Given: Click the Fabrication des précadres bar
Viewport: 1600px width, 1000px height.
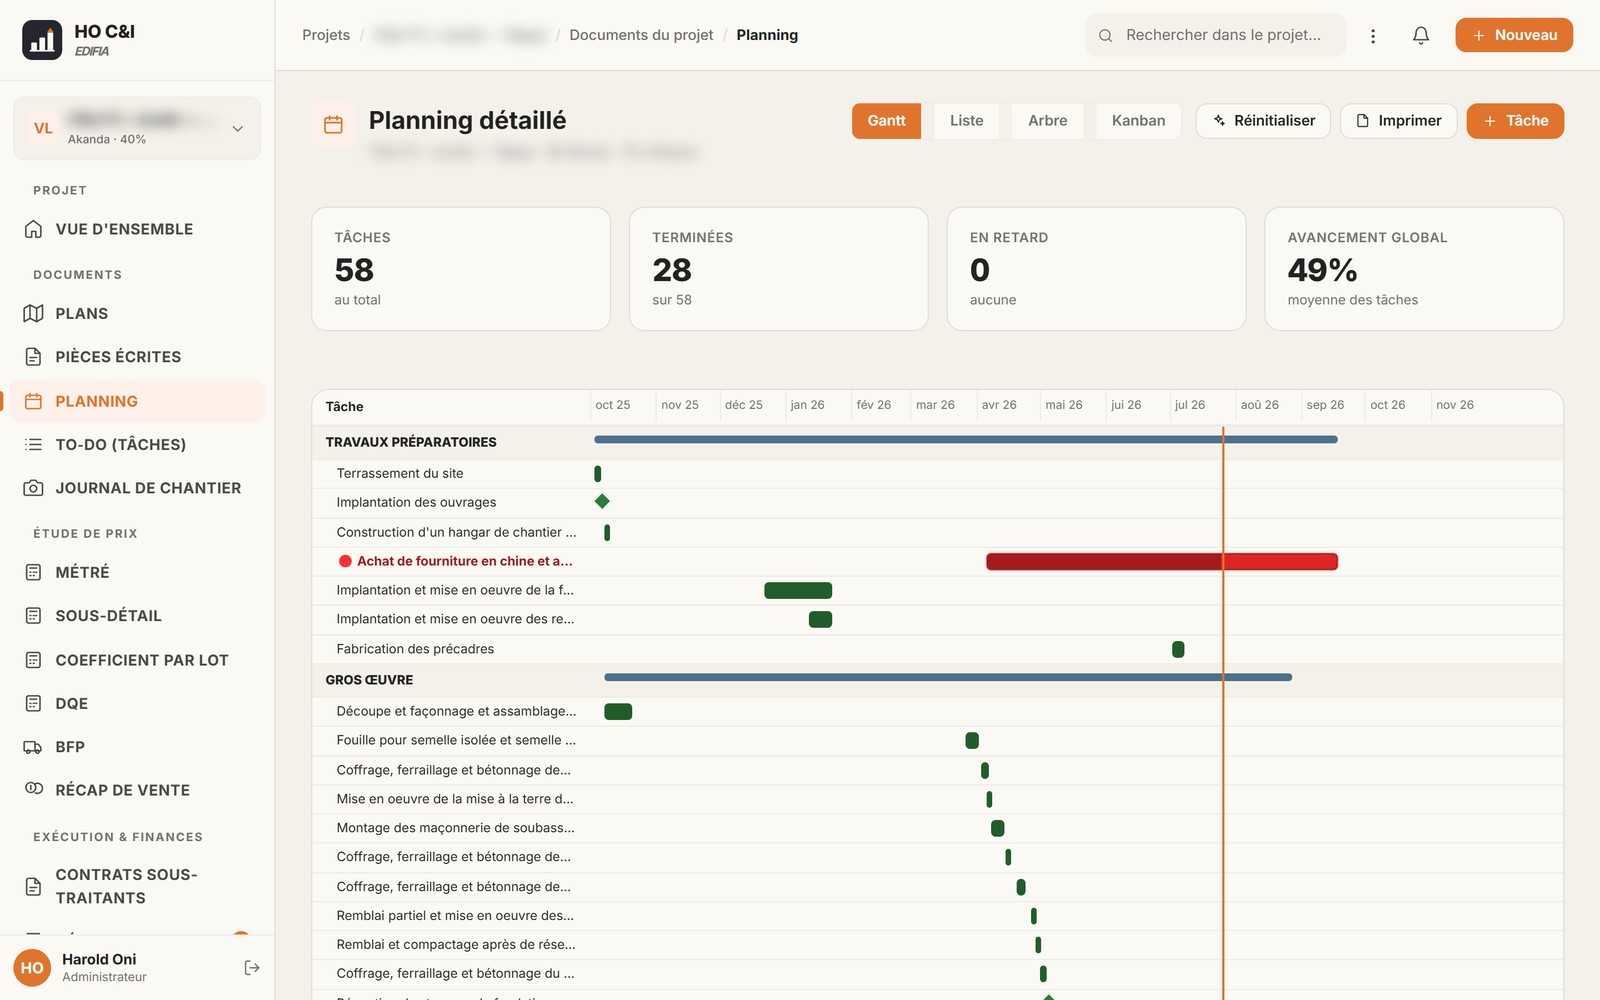Looking at the screenshot, I should pyautogui.click(x=1178, y=649).
